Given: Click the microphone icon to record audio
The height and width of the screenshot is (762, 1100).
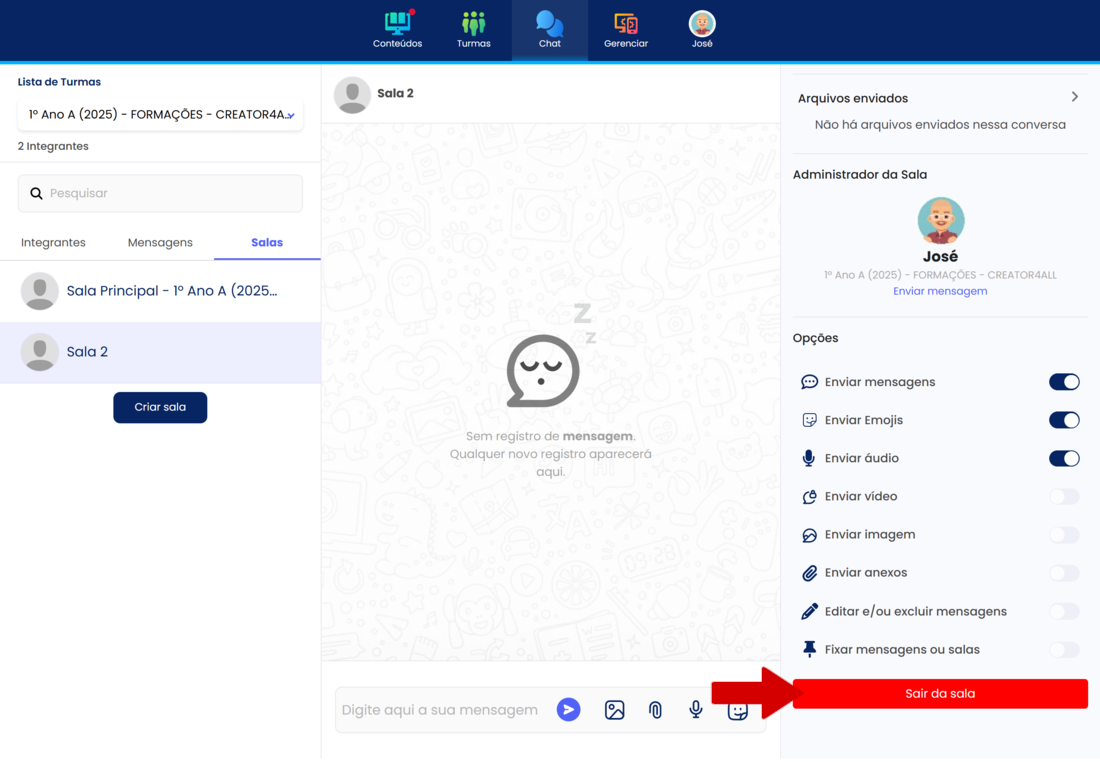Looking at the screenshot, I should [696, 709].
